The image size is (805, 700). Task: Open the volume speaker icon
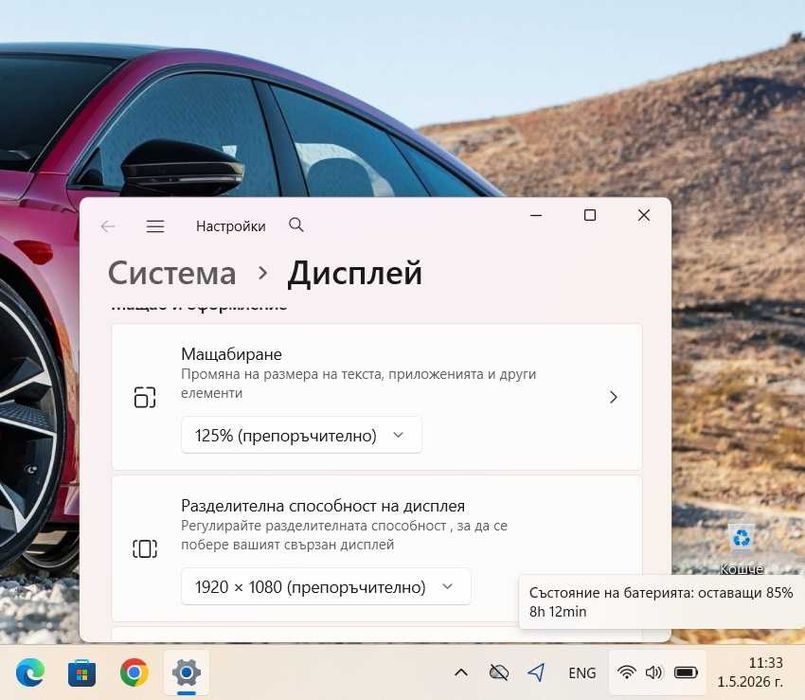point(654,672)
